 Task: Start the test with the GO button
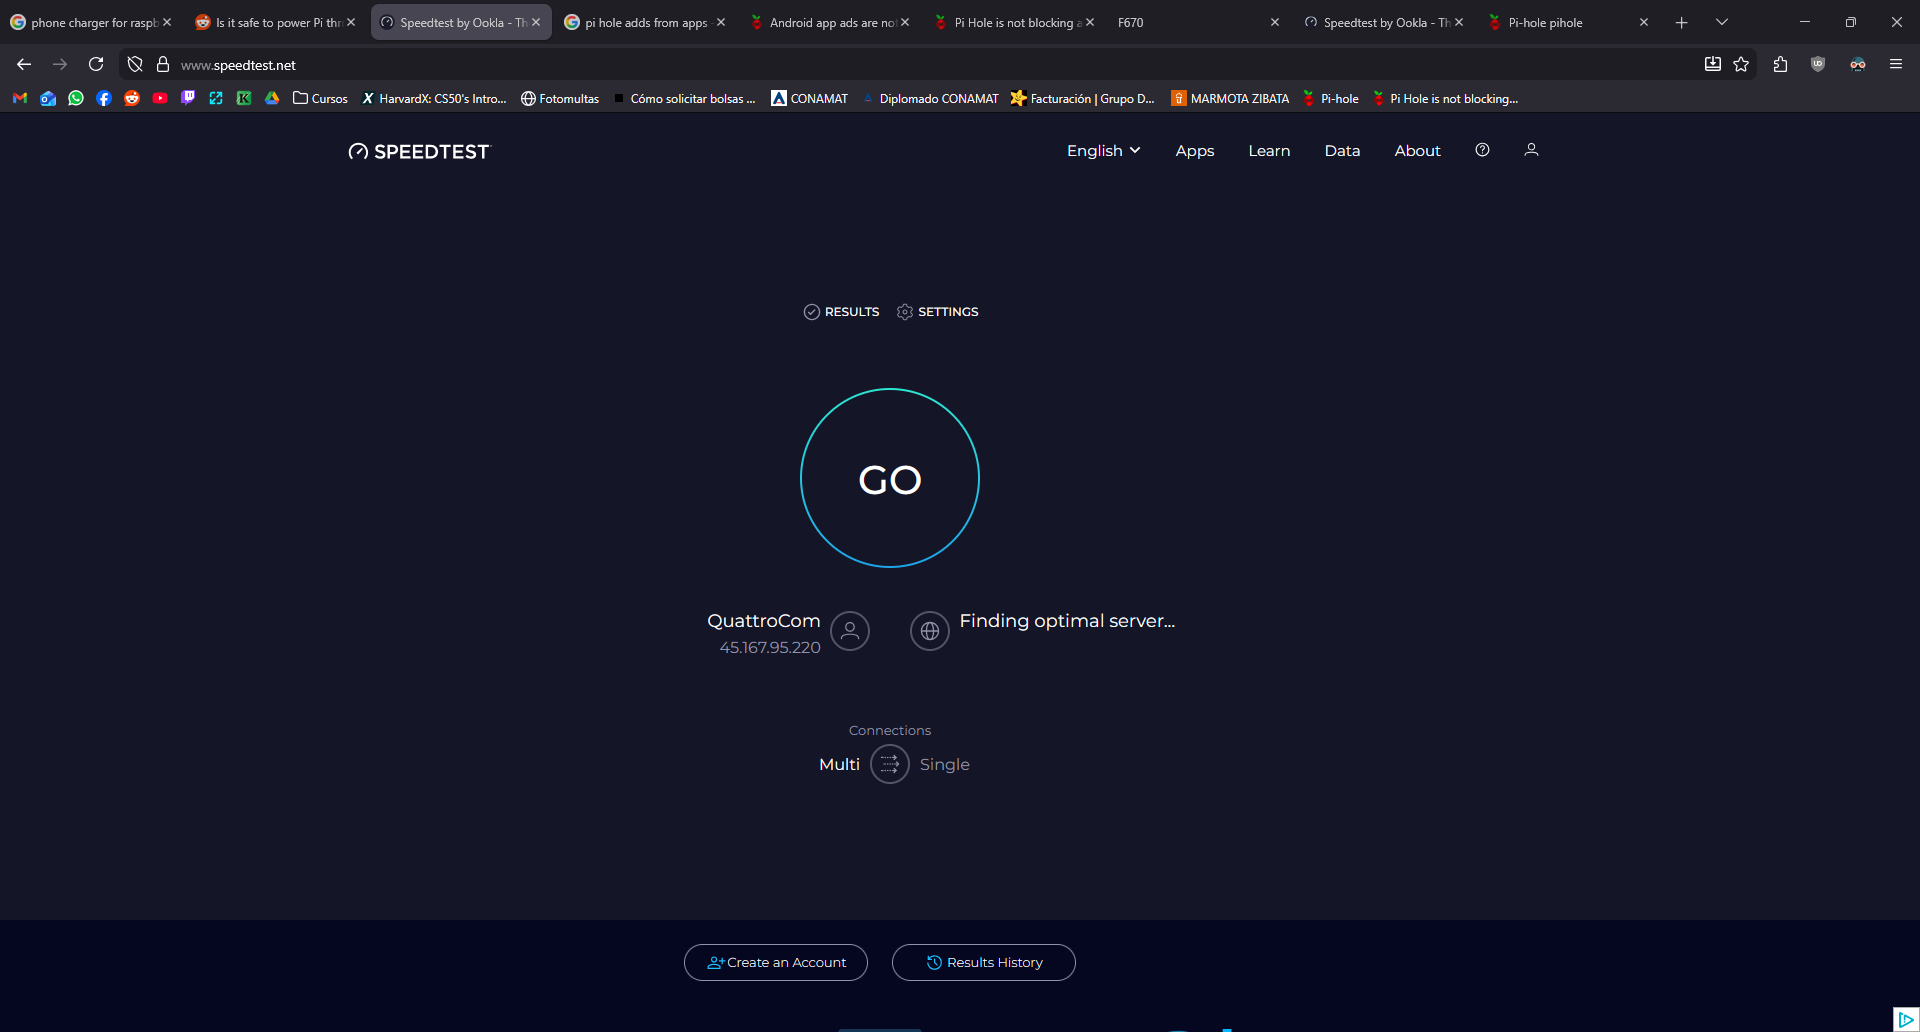click(889, 479)
